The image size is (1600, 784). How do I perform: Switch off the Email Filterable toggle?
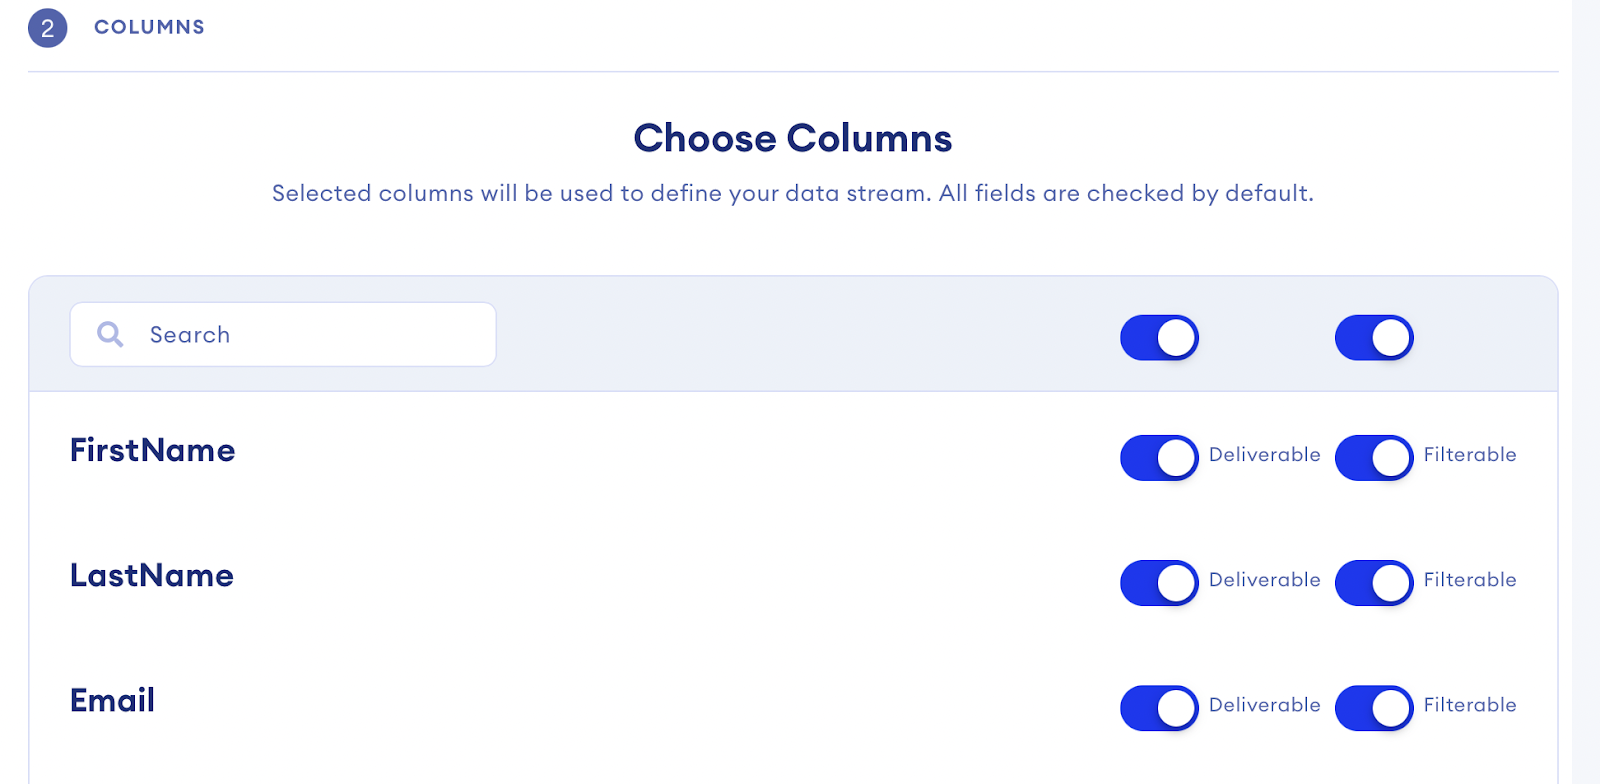click(x=1374, y=708)
